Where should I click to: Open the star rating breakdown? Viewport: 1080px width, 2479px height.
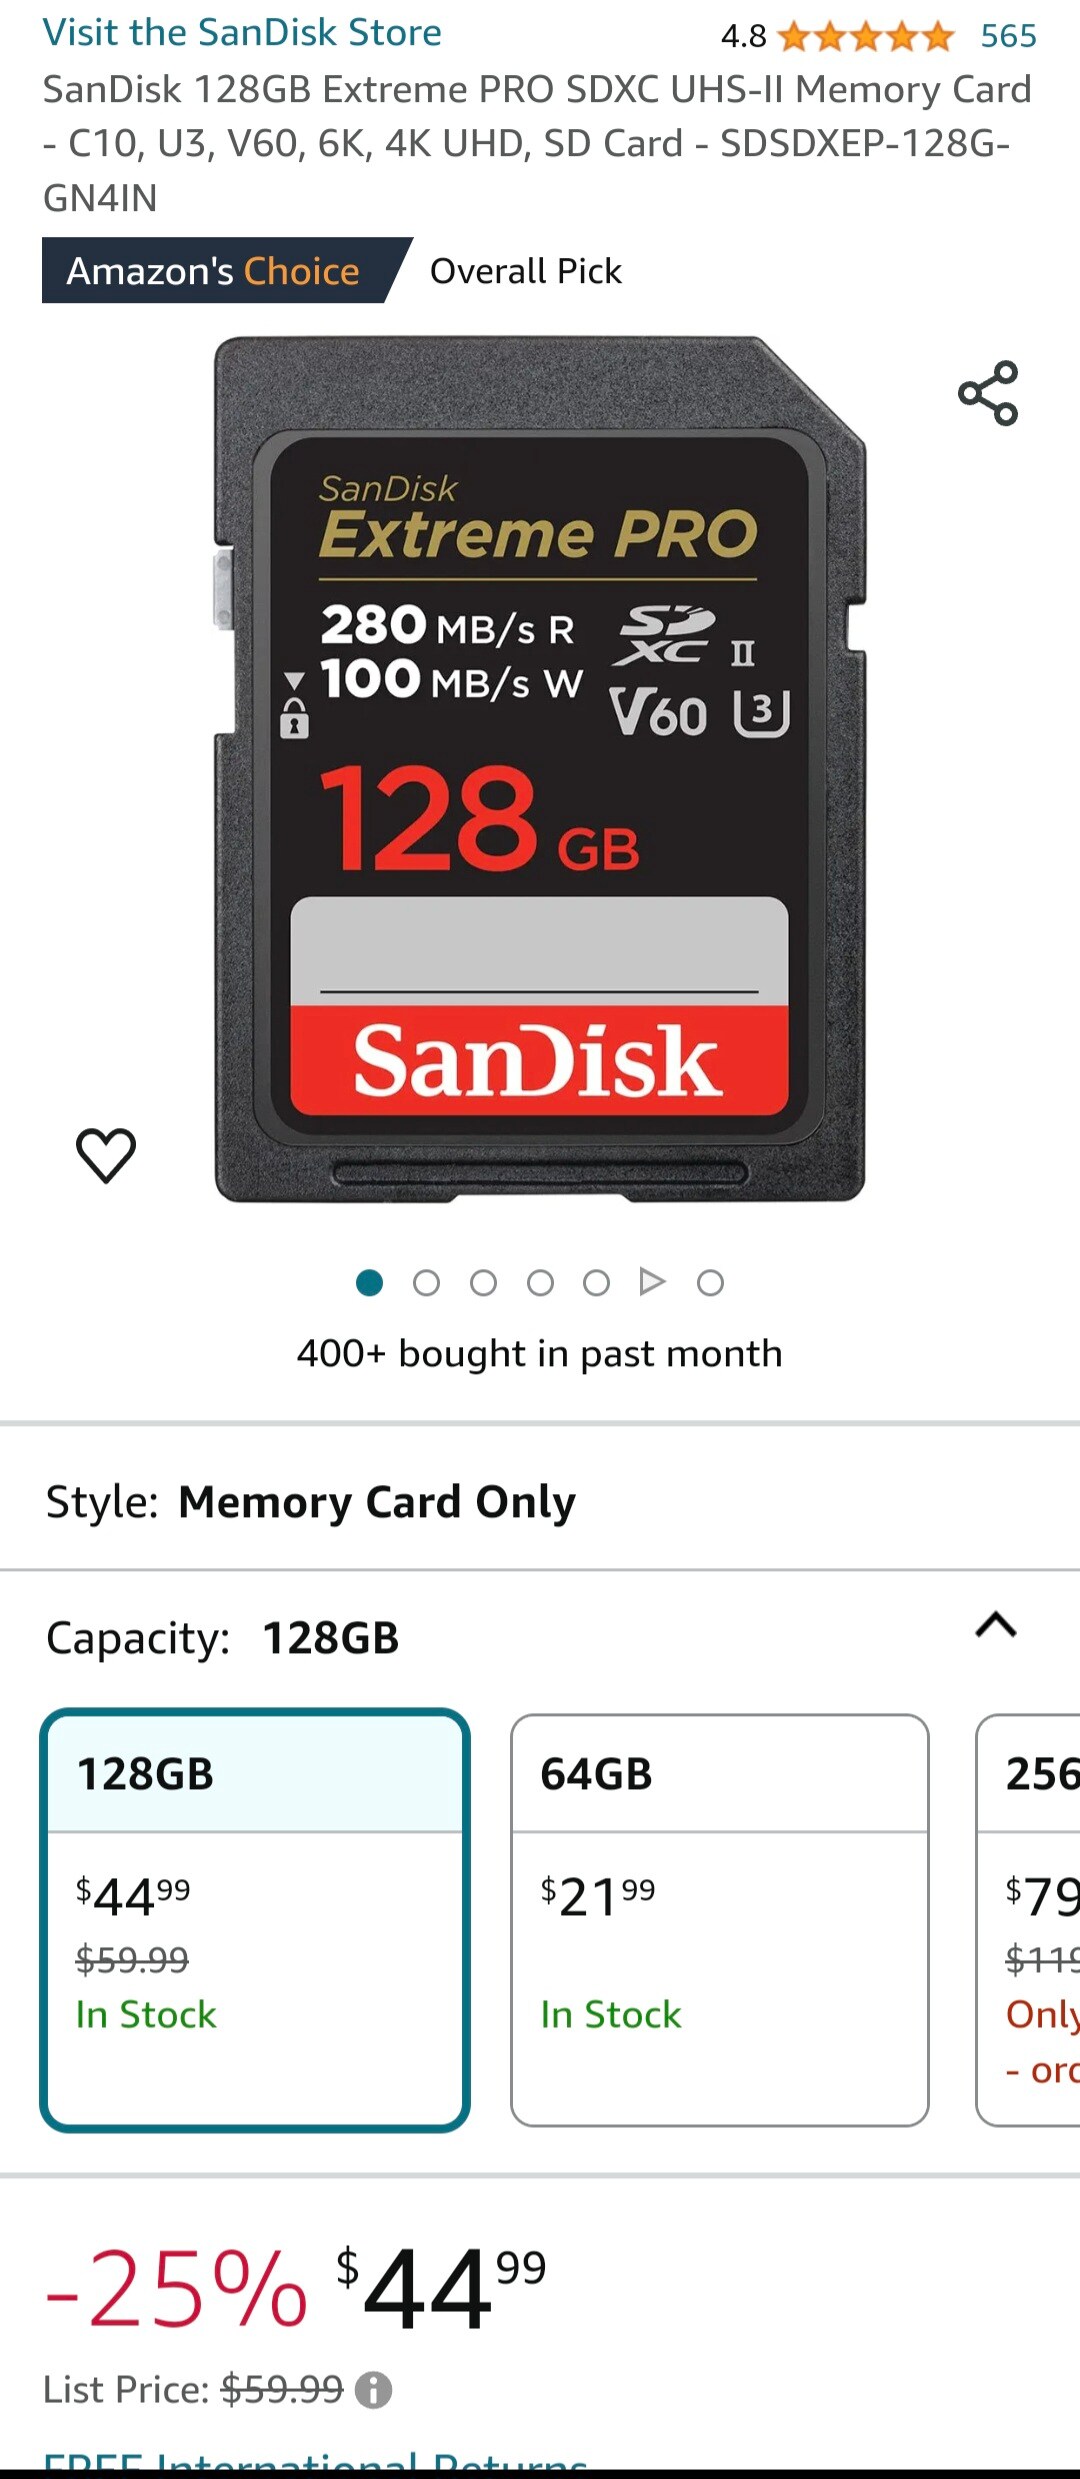click(x=866, y=36)
